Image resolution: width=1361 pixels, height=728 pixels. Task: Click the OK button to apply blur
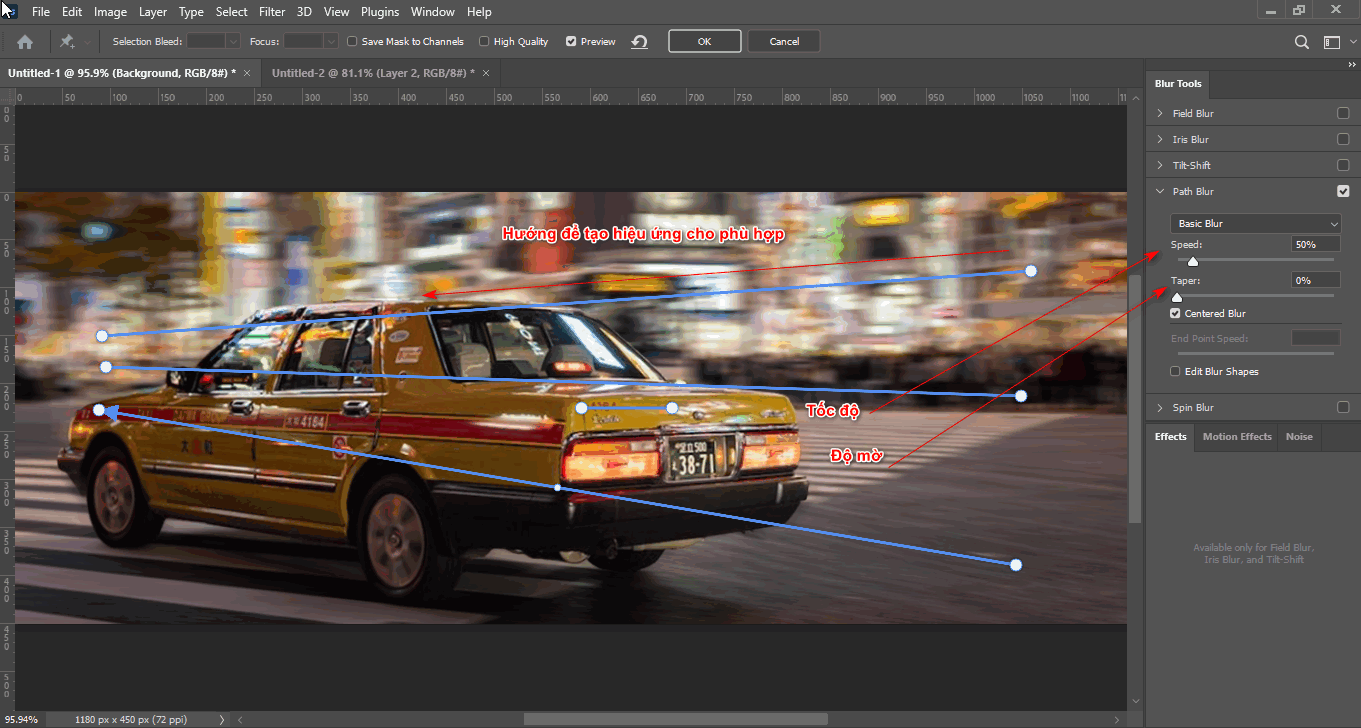[x=705, y=41]
